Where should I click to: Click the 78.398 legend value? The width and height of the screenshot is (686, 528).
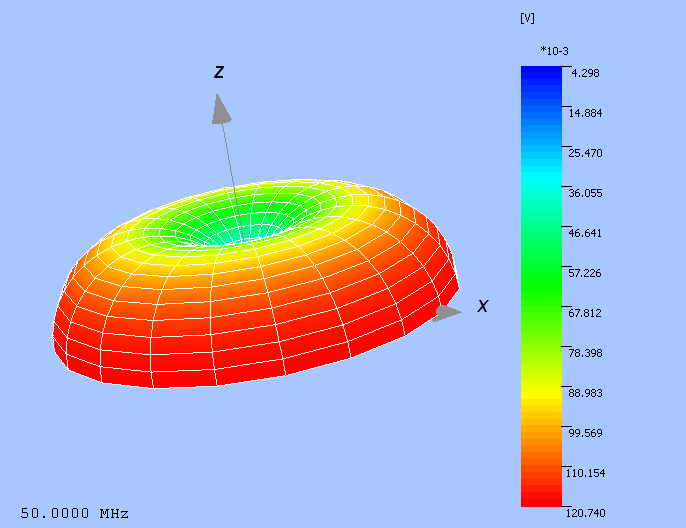[585, 353]
